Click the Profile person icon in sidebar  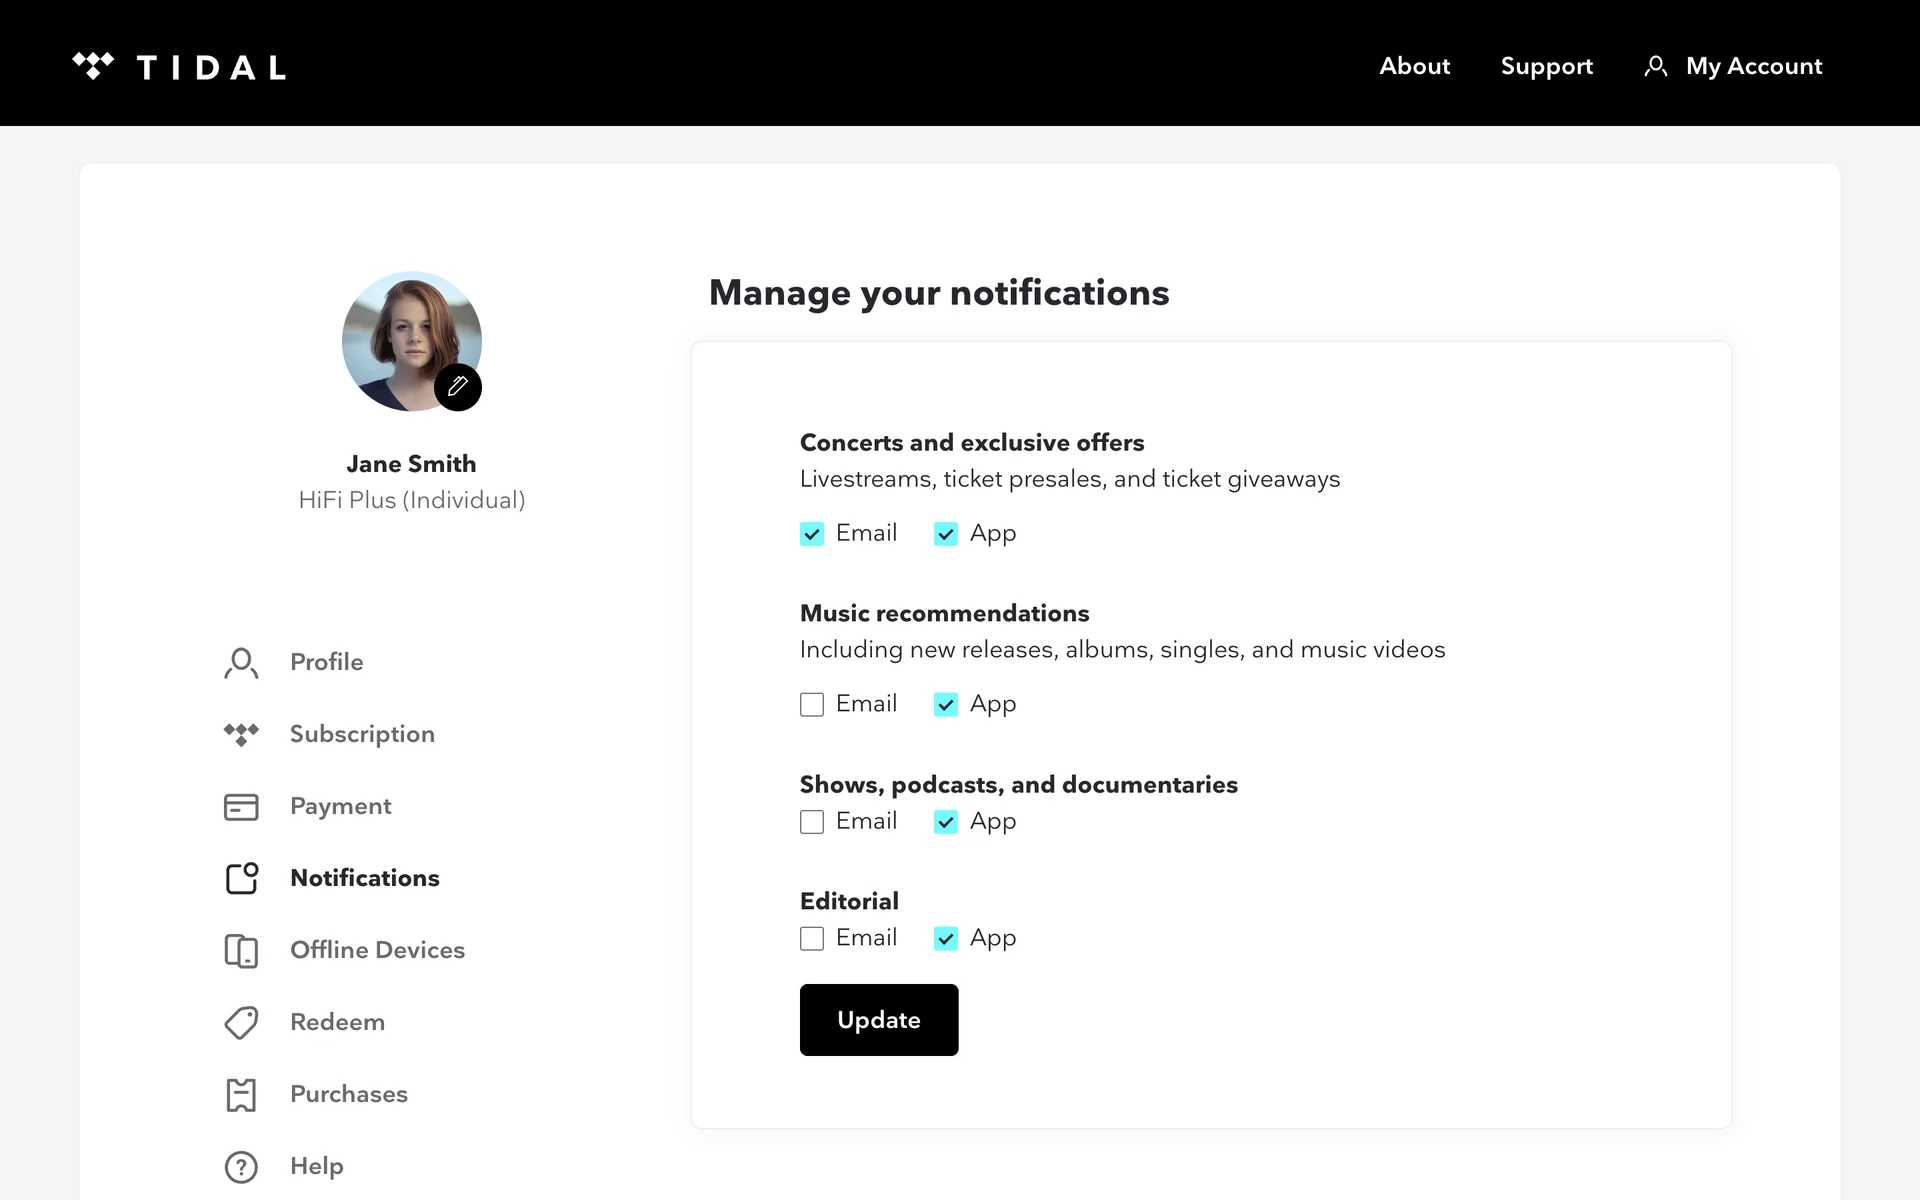tap(241, 662)
